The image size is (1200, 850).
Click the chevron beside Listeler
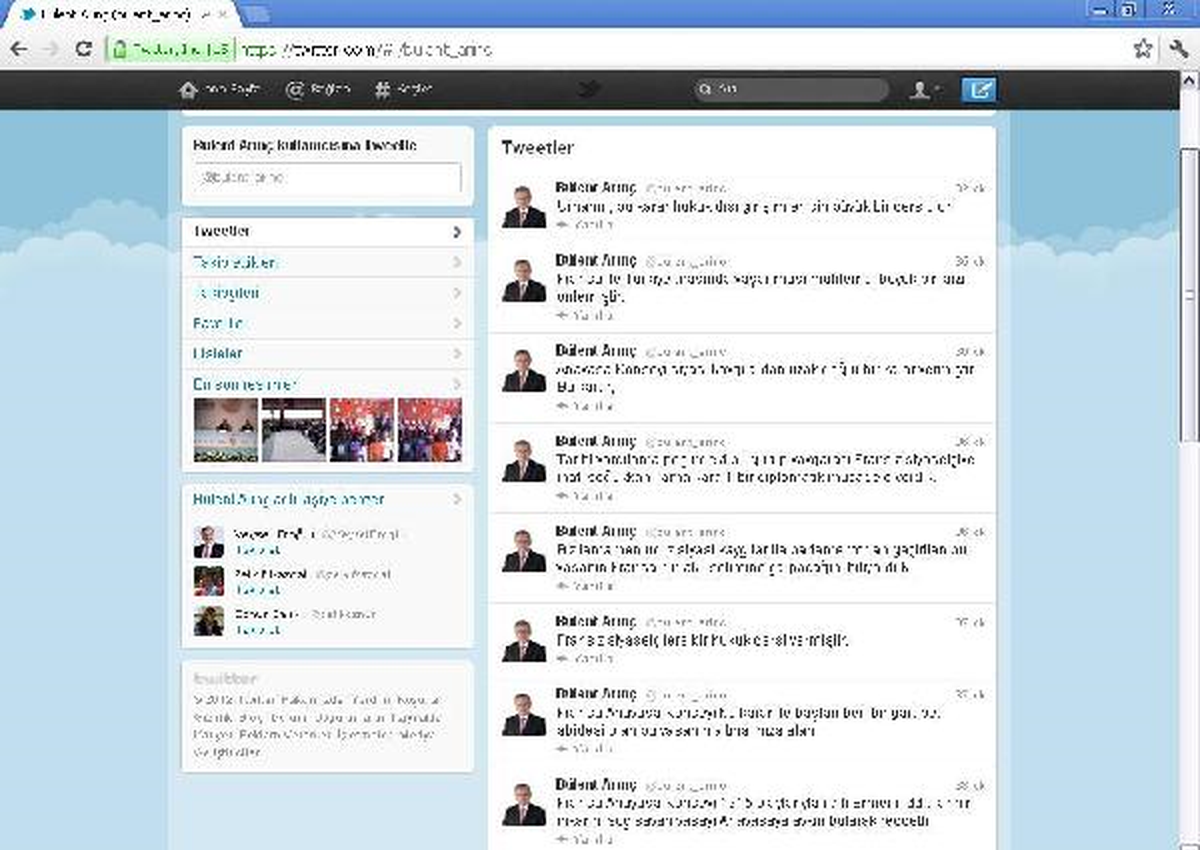[457, 354]
